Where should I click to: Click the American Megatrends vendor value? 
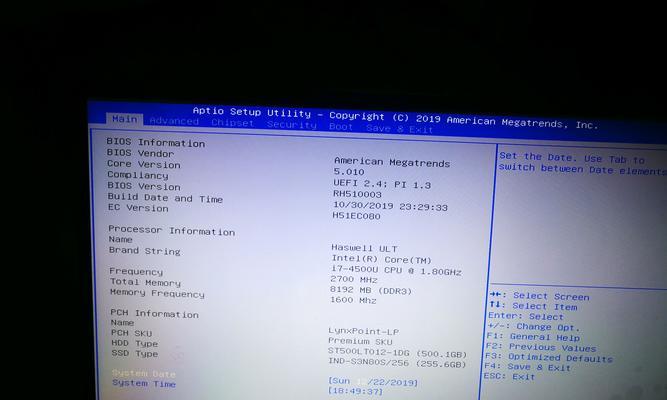(x=392, y=162)
